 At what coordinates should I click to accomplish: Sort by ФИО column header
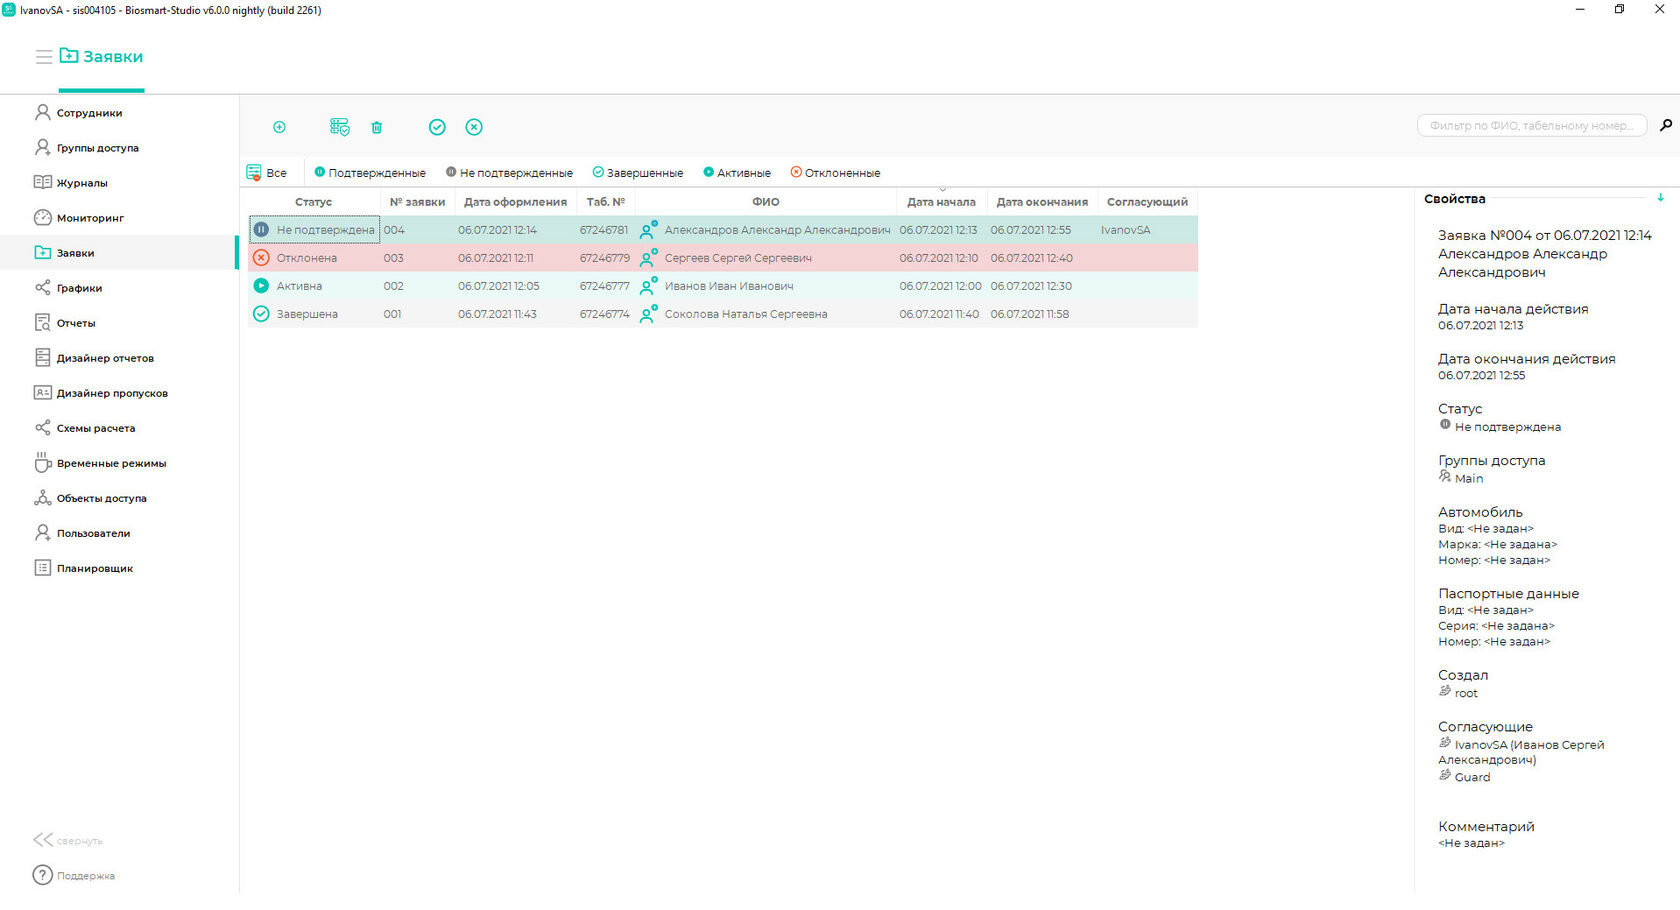[766, 202]
